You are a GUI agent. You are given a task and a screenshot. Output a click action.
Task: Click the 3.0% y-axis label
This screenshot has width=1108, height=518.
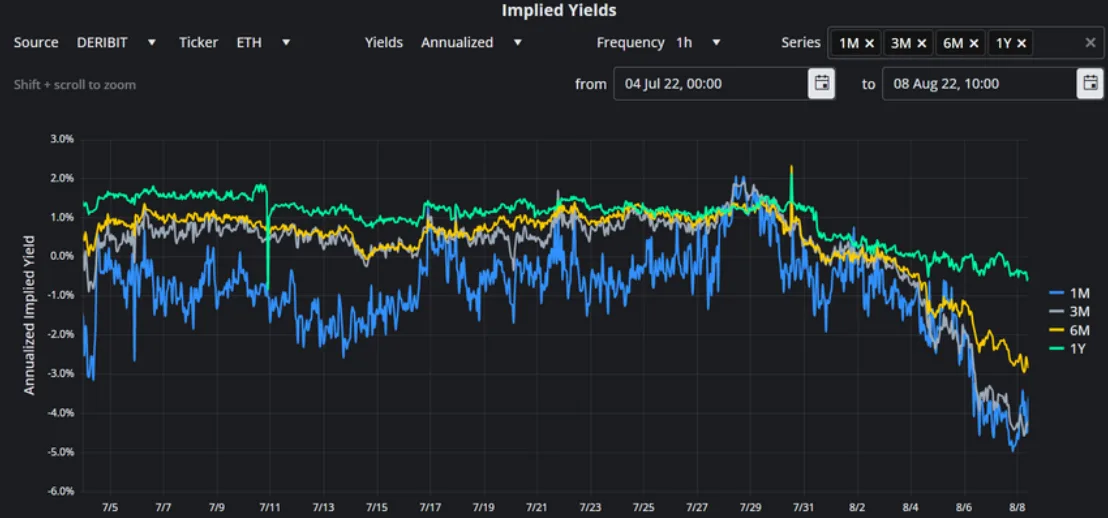61,139
